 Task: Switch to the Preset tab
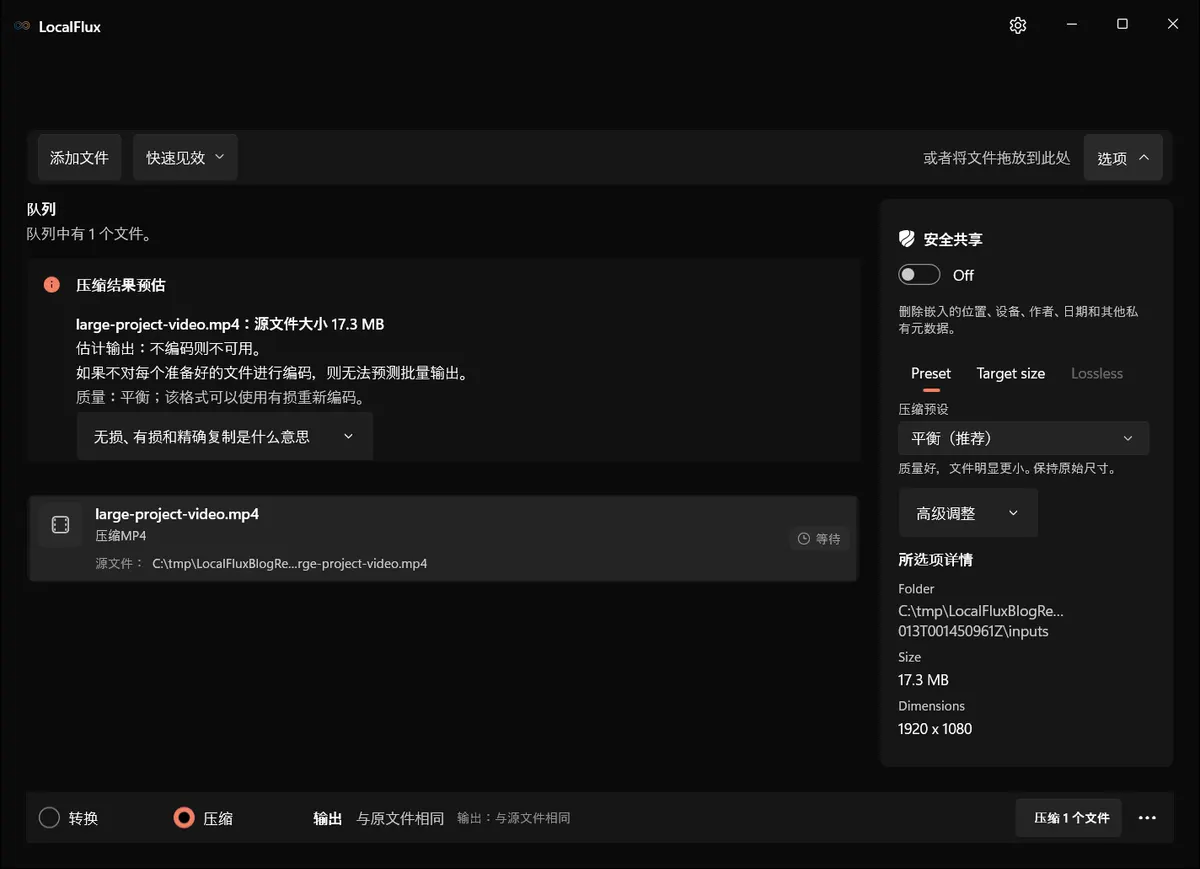[x=931, y=373]
